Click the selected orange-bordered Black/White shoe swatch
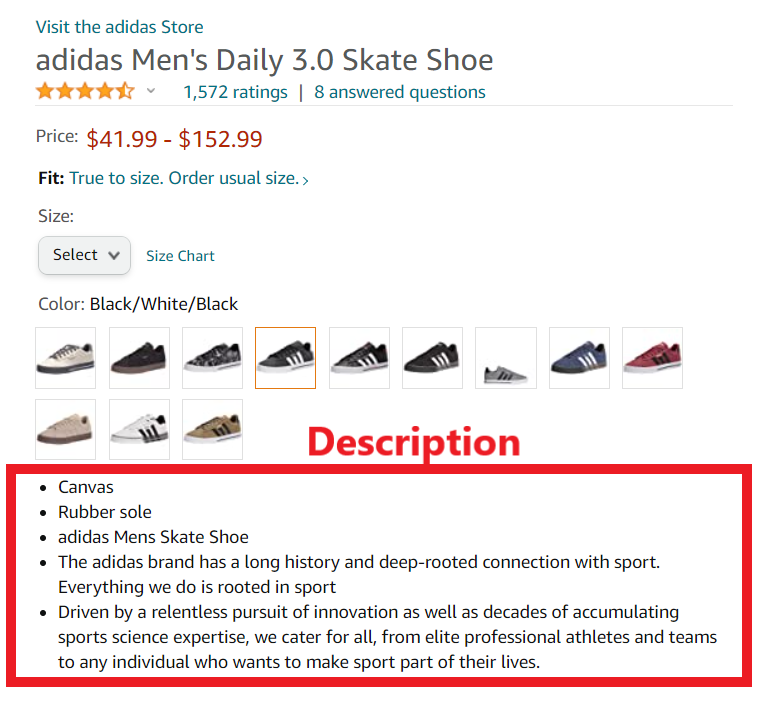The image size is (773, 709). point(285,358)
